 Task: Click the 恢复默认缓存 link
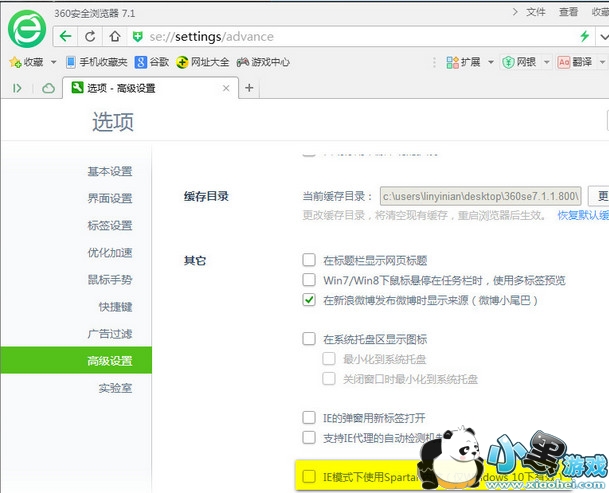point(583,215)
